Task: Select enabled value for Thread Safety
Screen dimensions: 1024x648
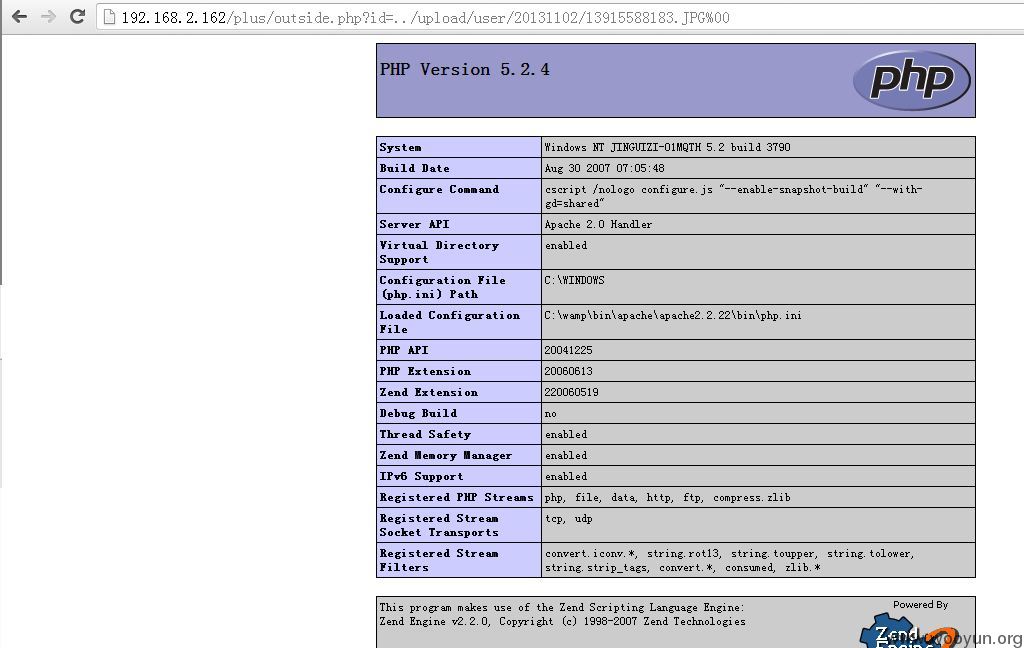Action: click(566, 434)
